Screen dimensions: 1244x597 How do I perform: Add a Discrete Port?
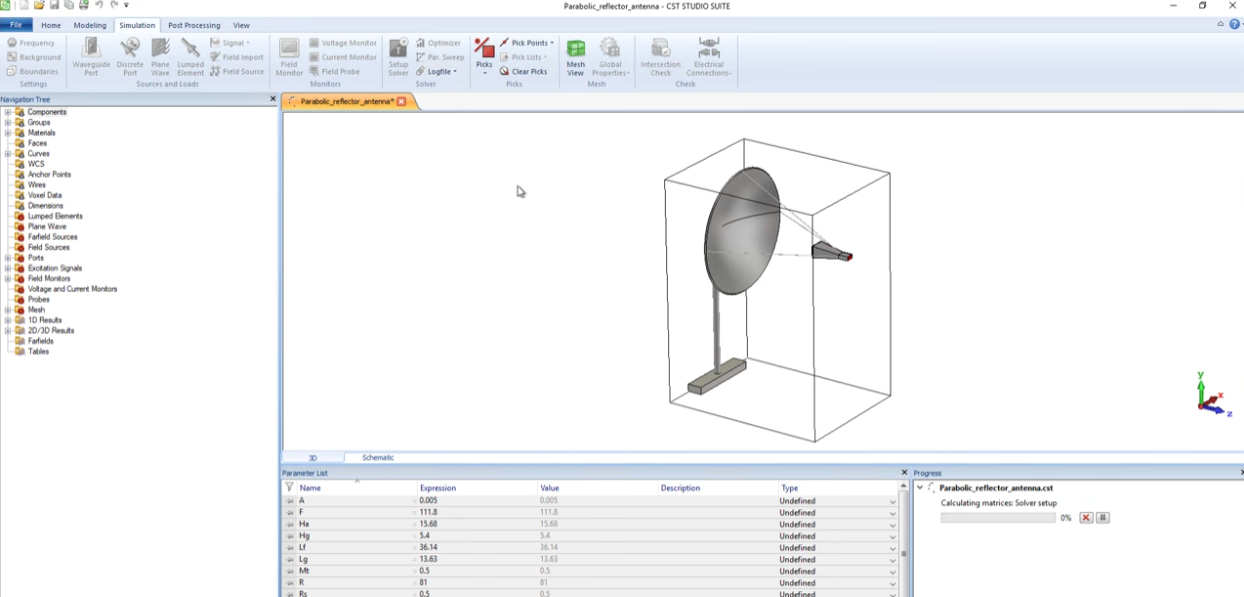tap(130, 57)
